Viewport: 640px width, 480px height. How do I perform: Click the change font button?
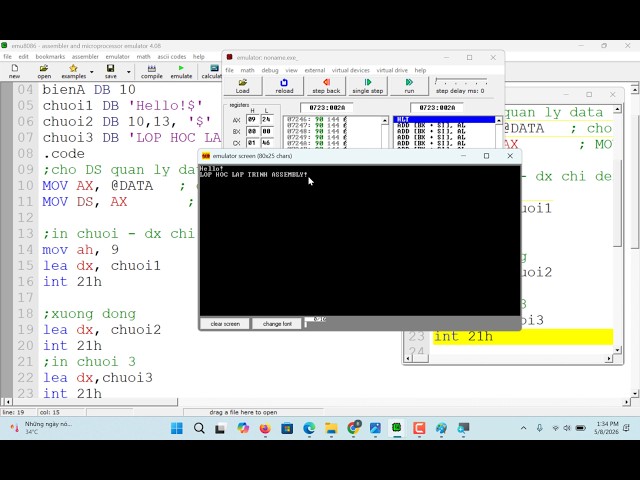[x=277, y=324]
